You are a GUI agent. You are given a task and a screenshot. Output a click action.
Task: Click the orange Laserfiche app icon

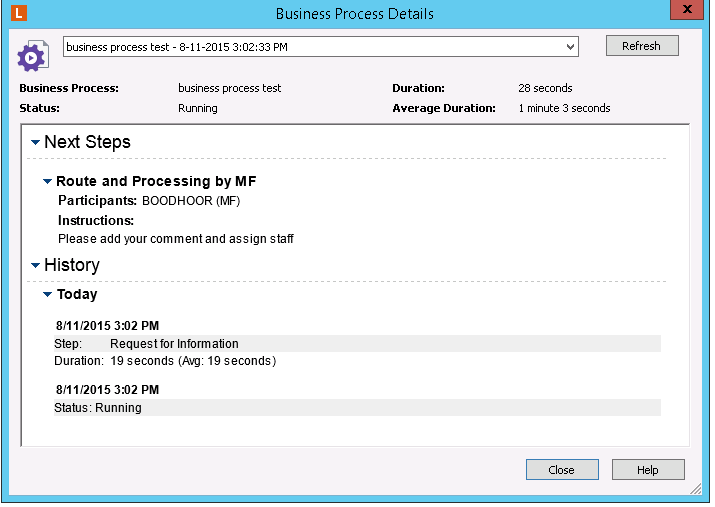pyautogui.click(x=20, y=13)
